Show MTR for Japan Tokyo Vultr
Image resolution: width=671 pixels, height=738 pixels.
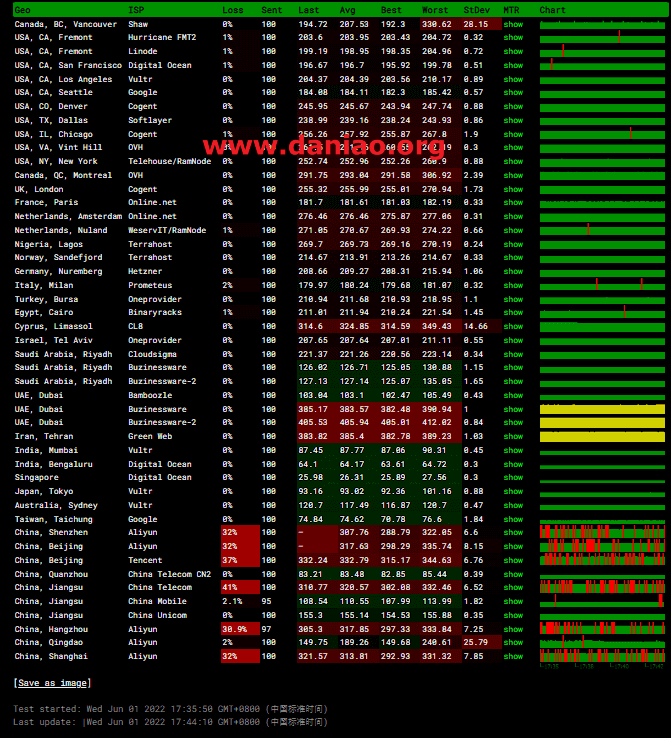[513, 491]
